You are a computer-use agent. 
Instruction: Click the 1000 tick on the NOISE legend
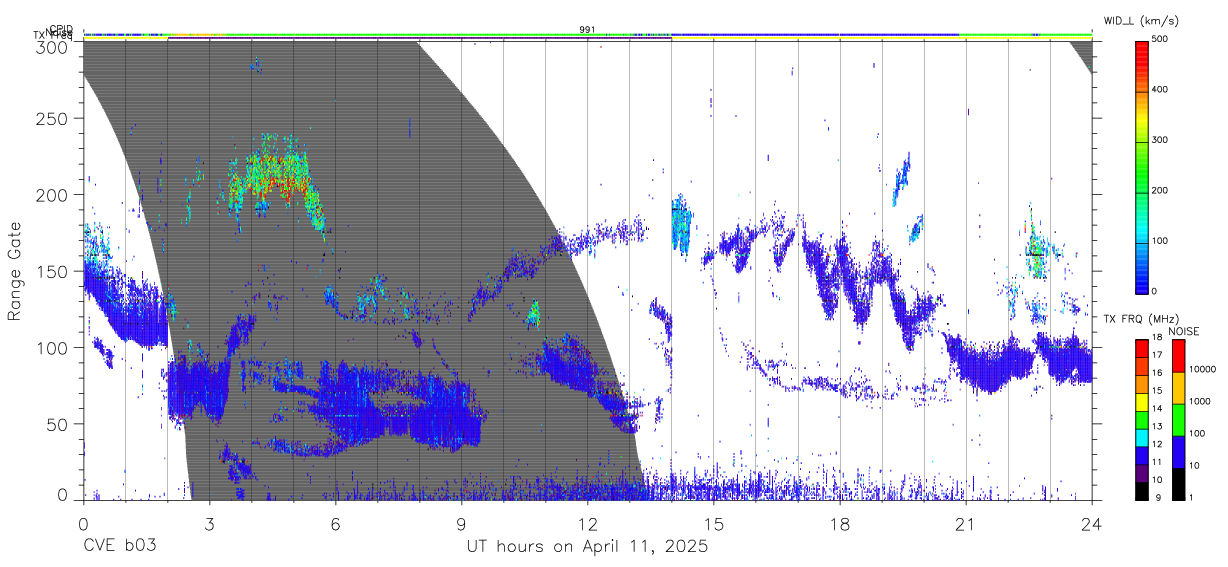tap(1199, 402)
